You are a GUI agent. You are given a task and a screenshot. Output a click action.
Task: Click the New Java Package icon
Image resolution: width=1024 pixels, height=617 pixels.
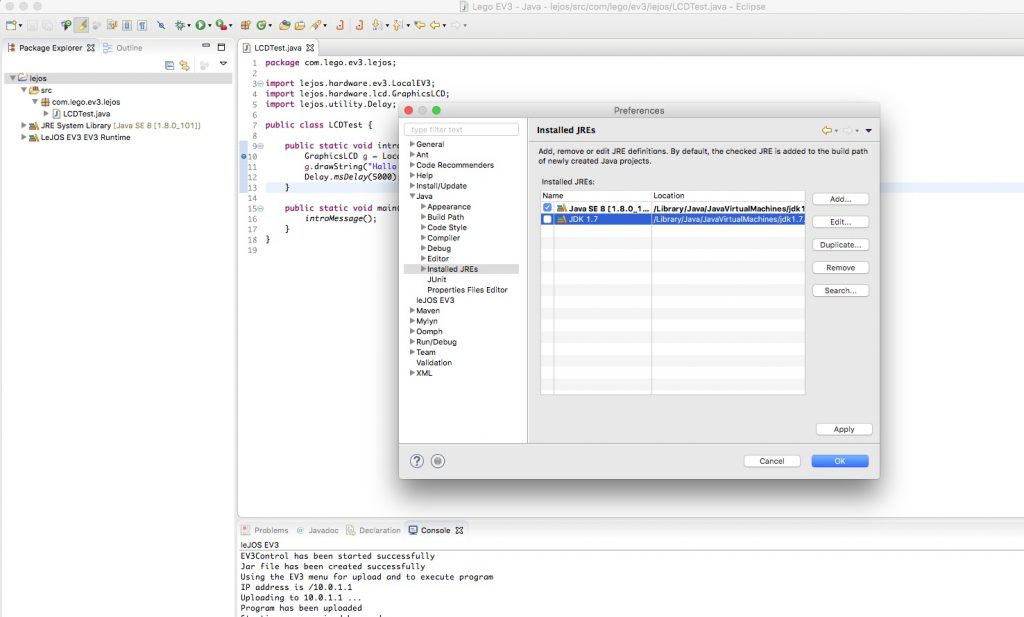[x=246, y=25]
